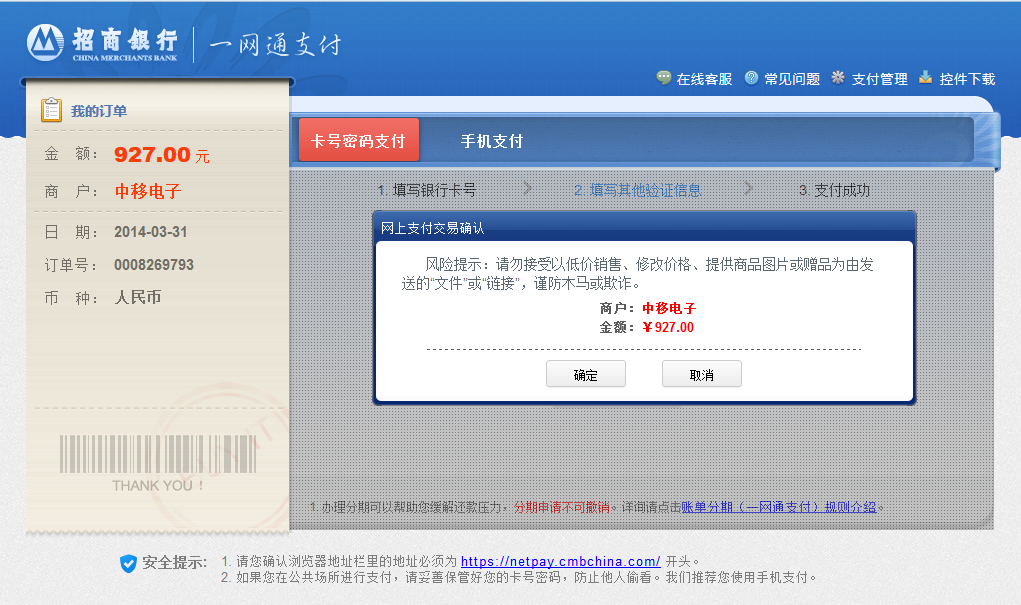Click the order amount 927.00 元
This screenshot has width=1021, height=605.
161,155
